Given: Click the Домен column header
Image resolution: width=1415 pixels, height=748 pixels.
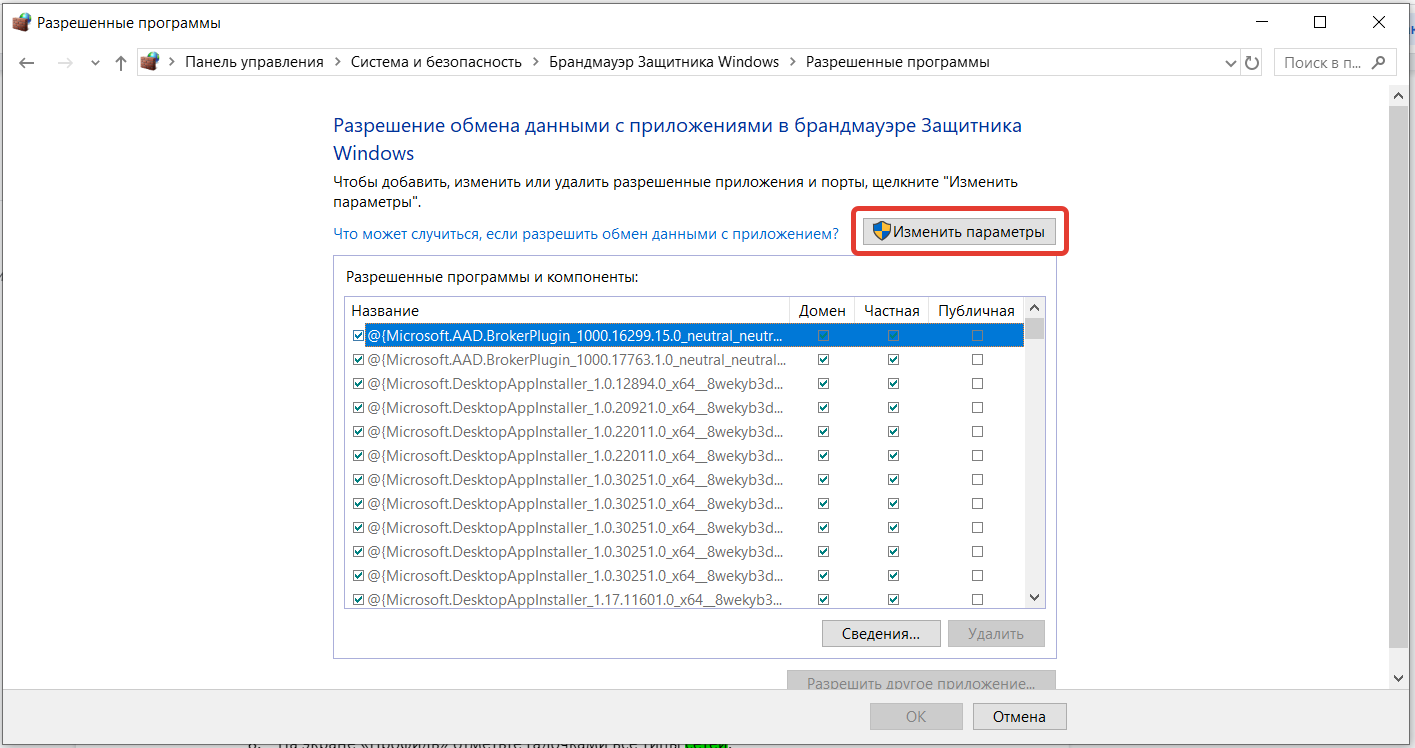Looking at the screenshot, I should (x=823, y=310).
